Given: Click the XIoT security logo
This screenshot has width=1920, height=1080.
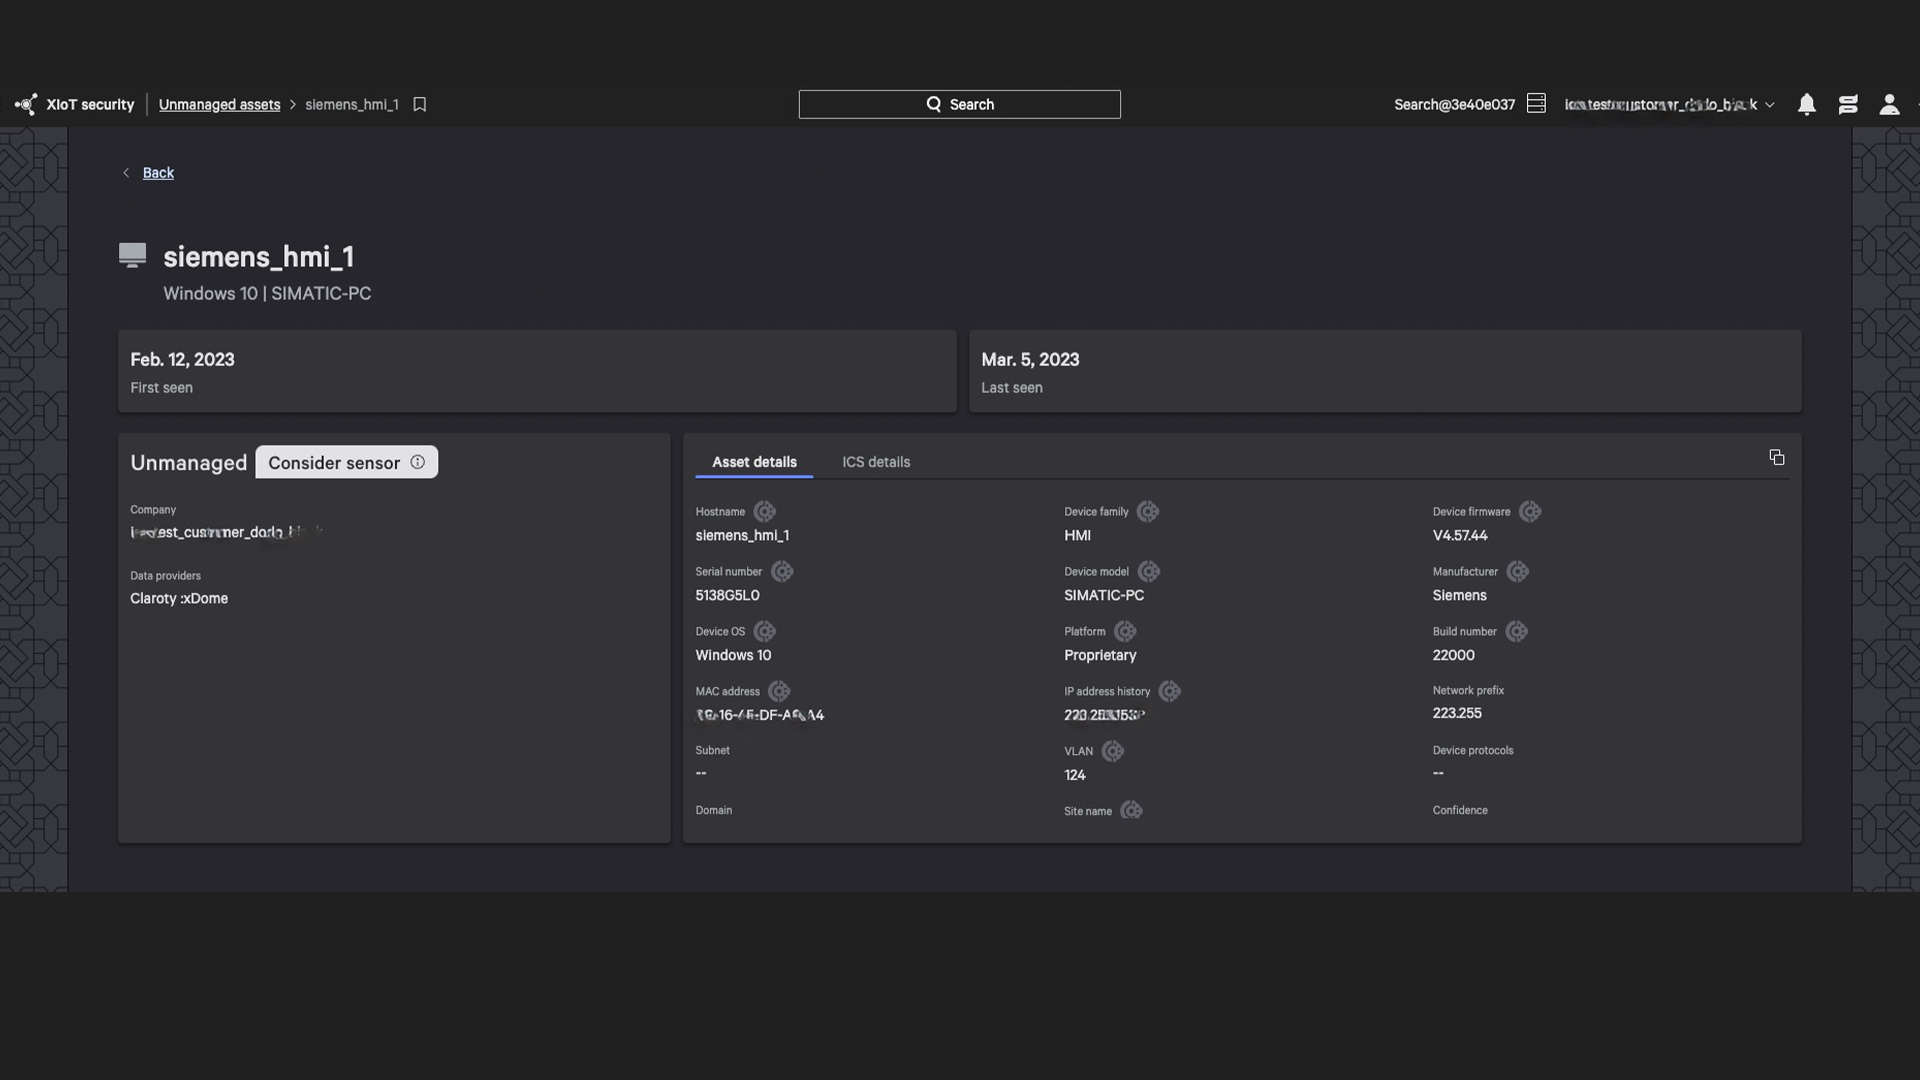Looking at the screenshot, I should pos(26,104).
